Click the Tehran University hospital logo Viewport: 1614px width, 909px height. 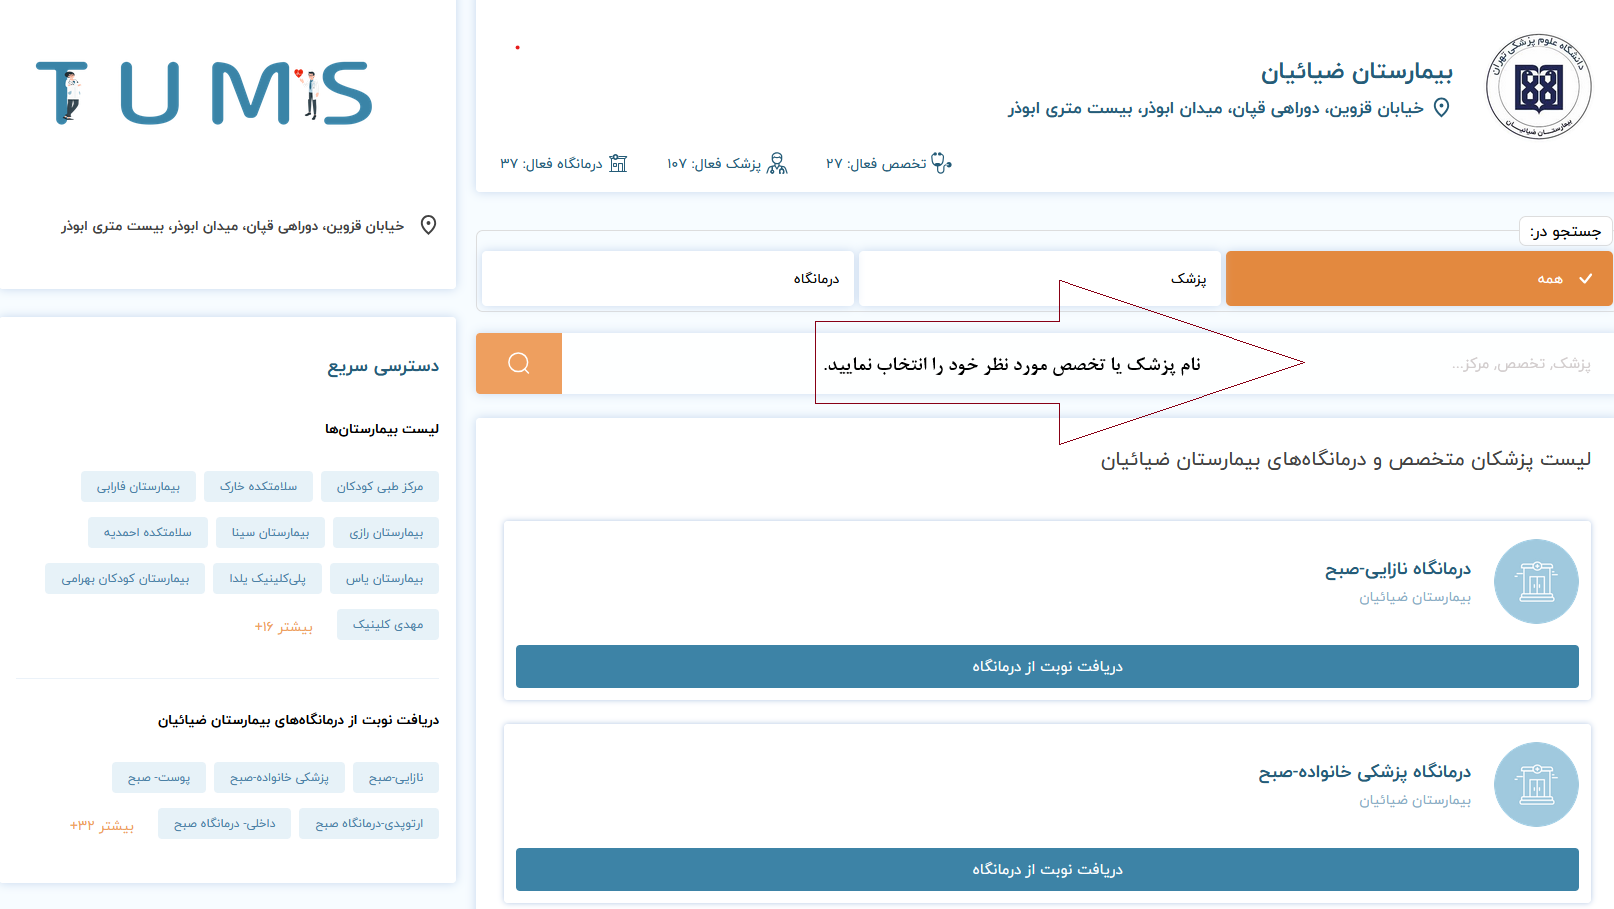coord(1538,87)
